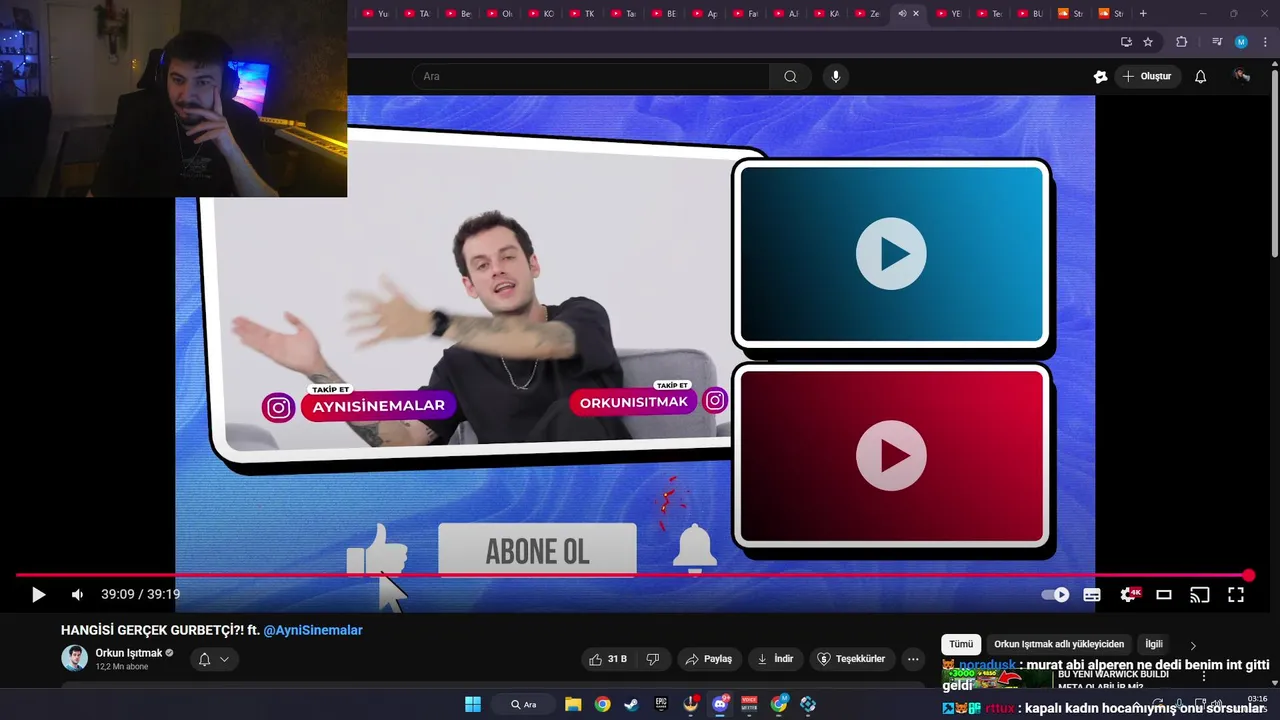Show more filter chips with the arrow
Image resolution: width=1280 pixels, height=720 pixels.
pos(1192,645)
